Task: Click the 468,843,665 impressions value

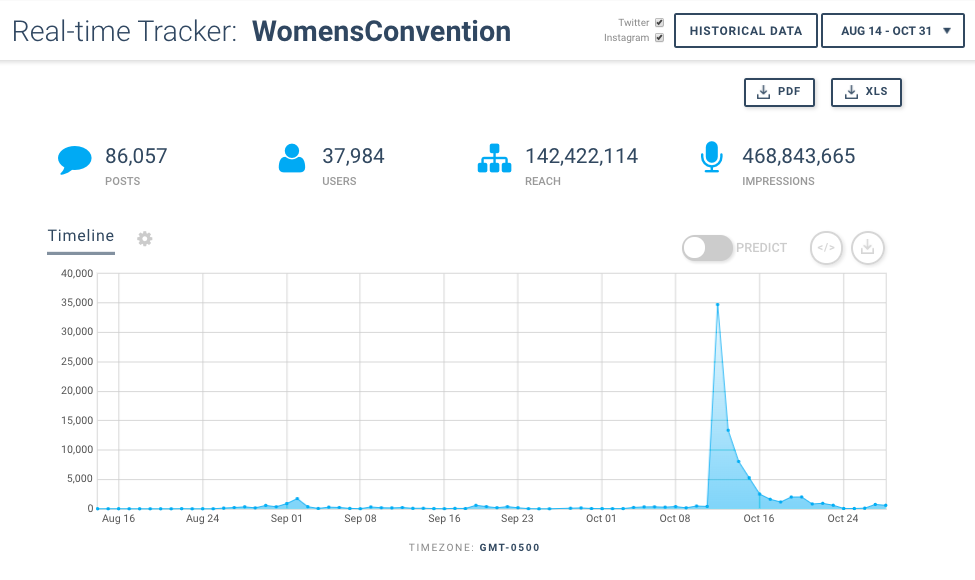Action: coord(798,156)
